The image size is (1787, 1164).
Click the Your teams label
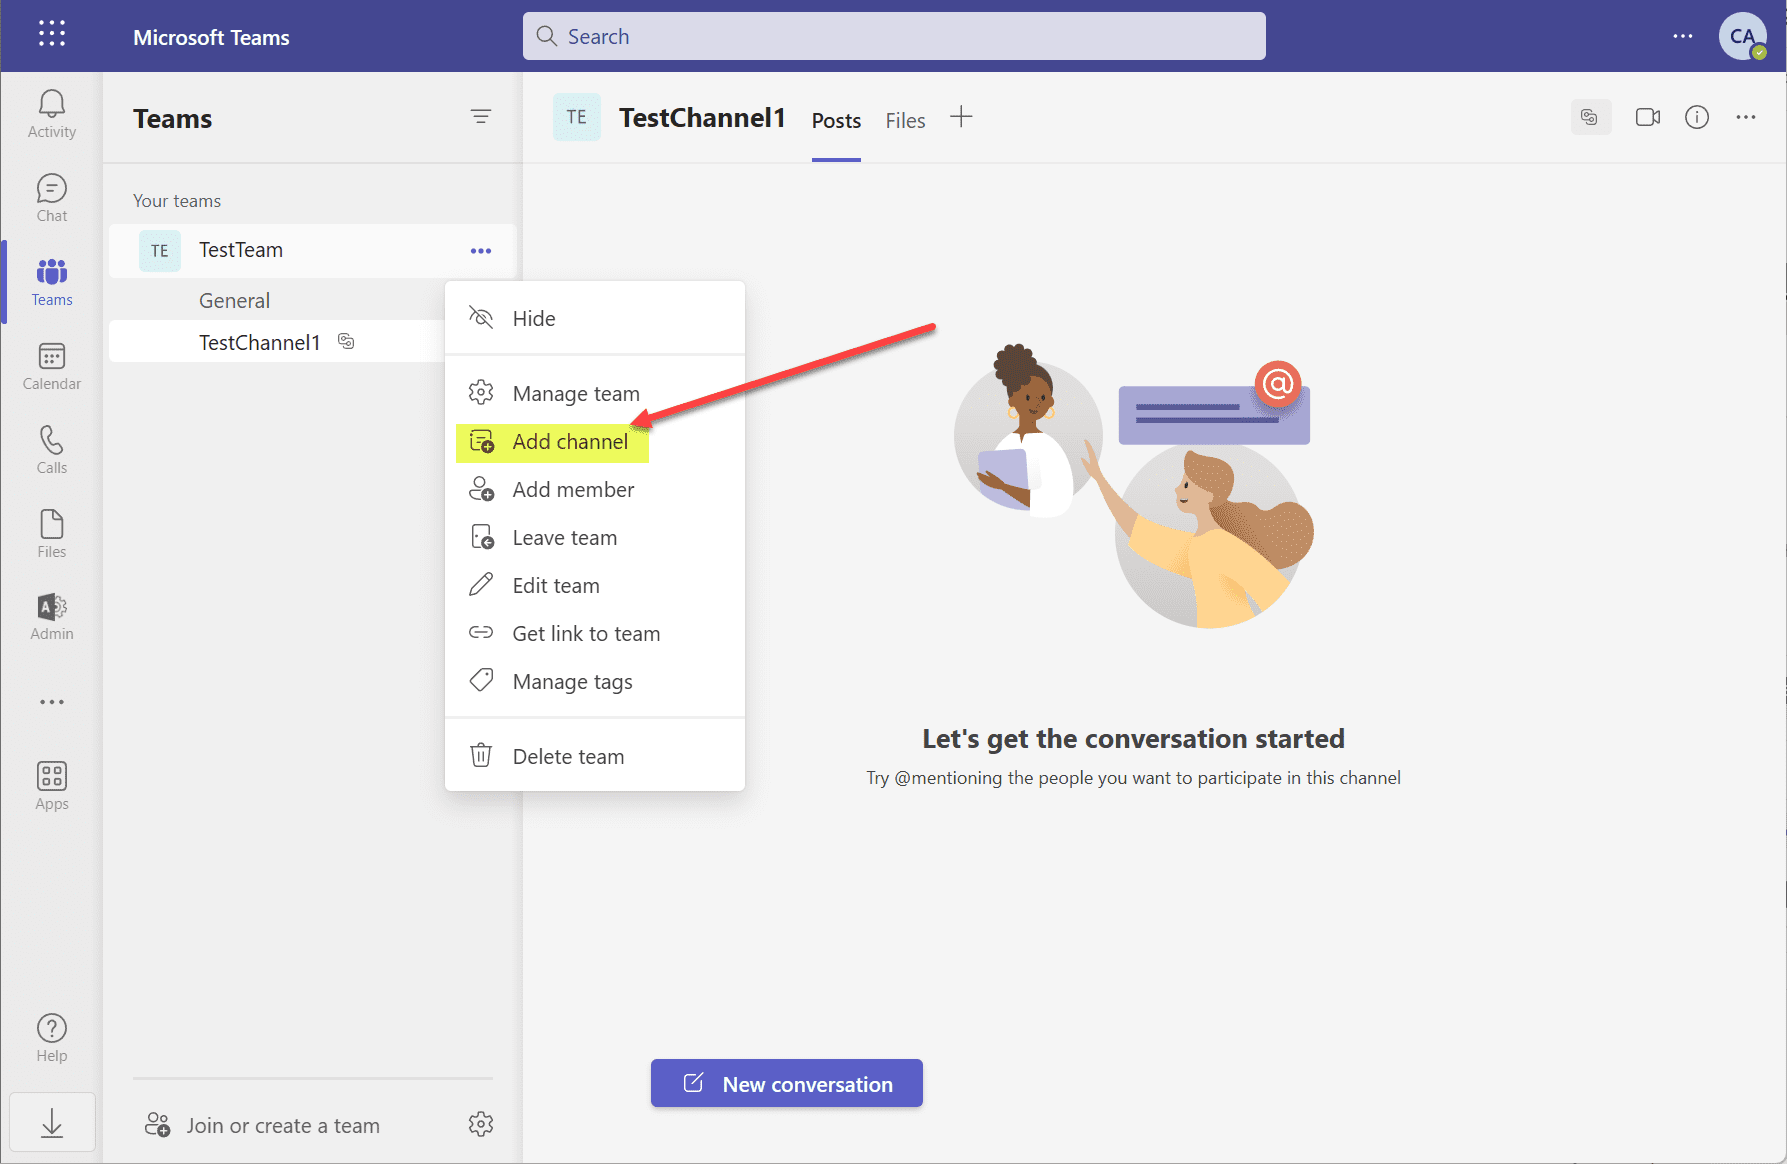click(x=177, y=201)
